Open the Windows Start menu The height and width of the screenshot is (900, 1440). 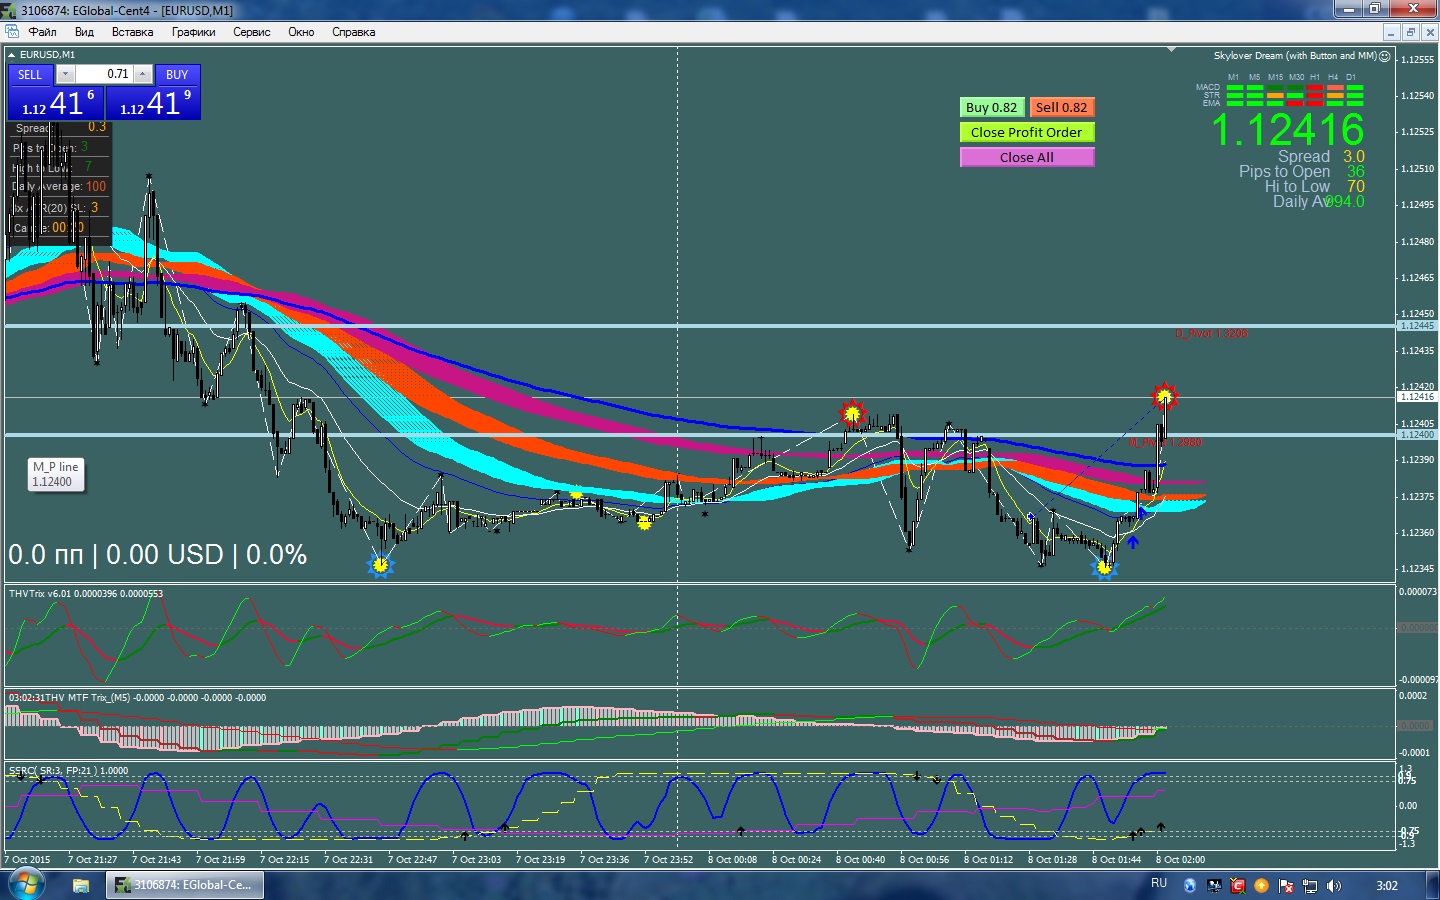(x=26, y=885)
